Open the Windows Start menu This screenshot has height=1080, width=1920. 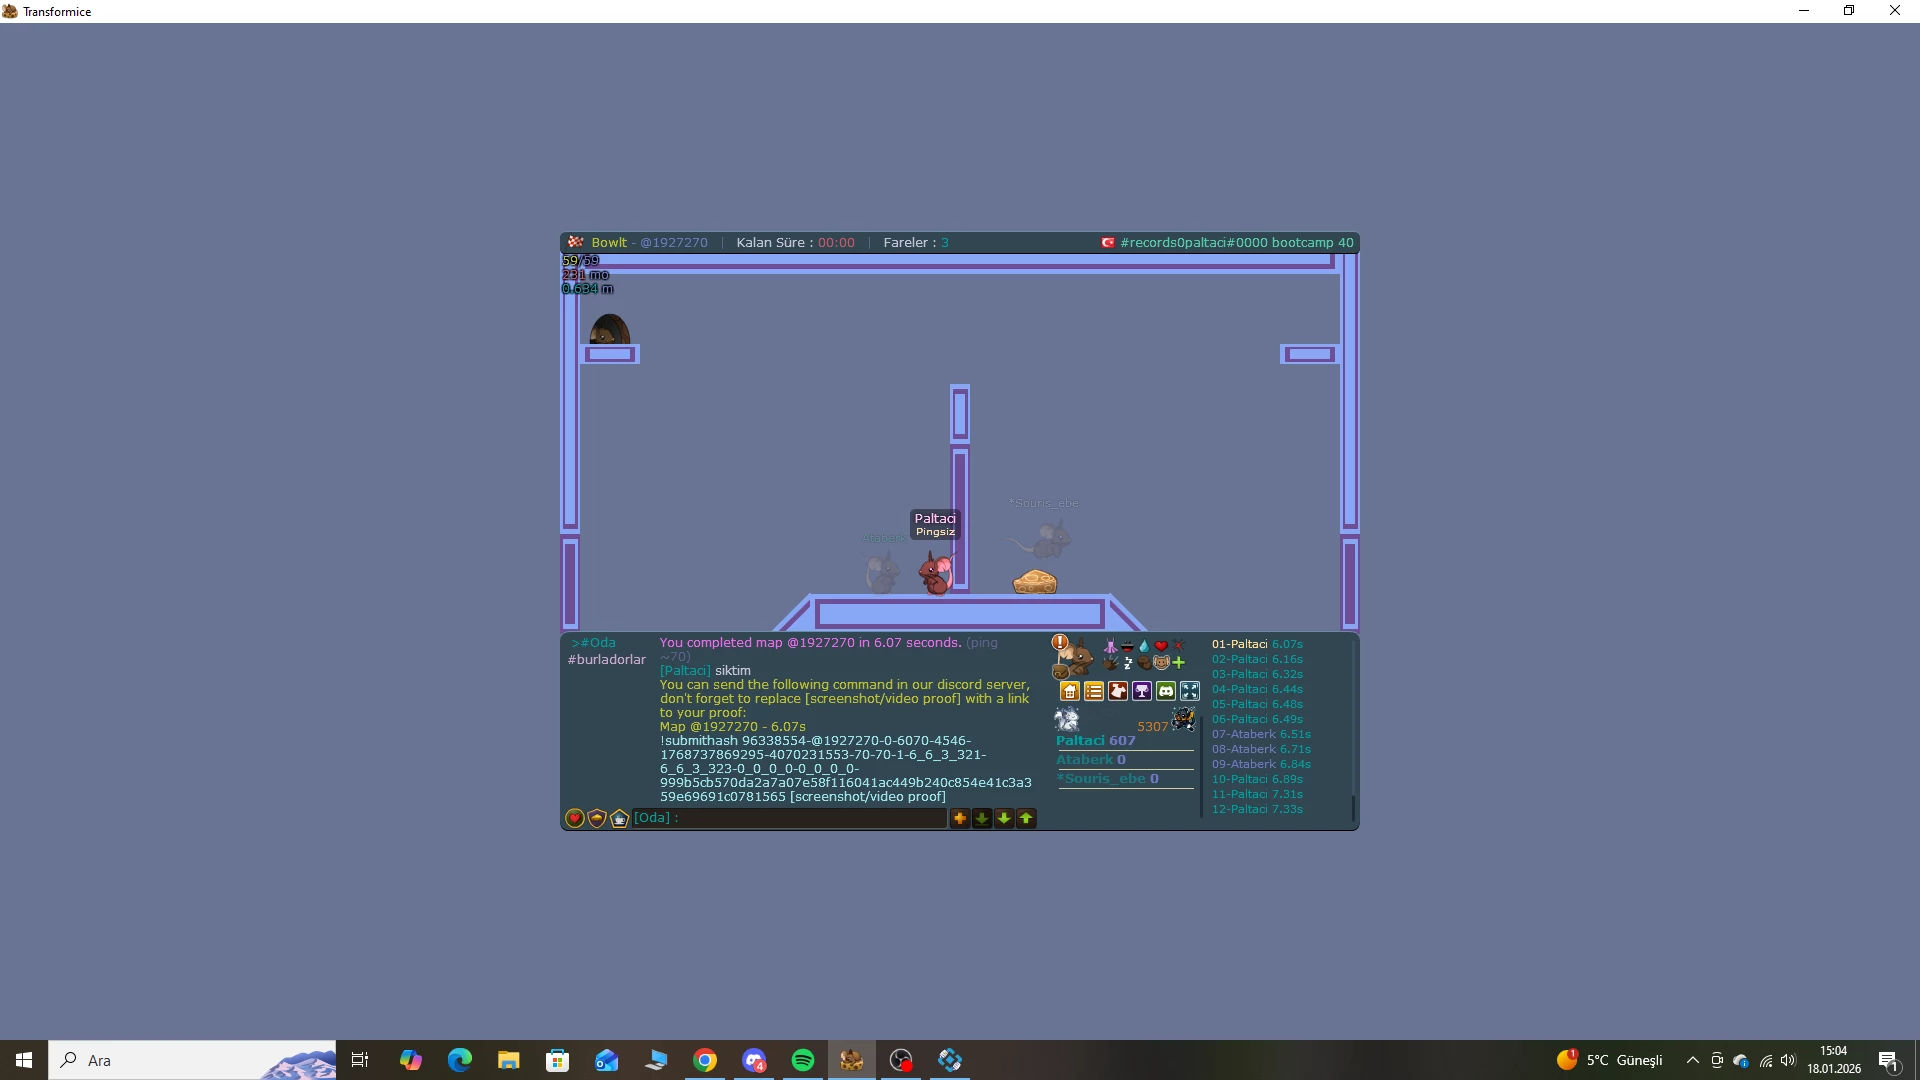coord(24,1060)
